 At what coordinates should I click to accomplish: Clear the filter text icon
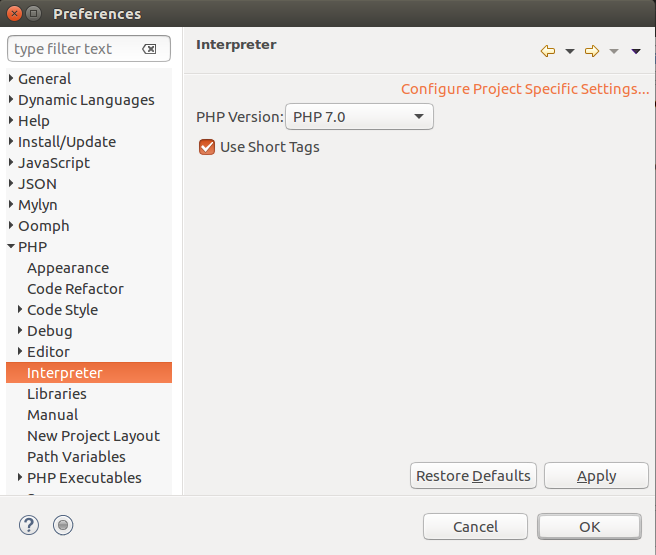pyautogui.click(x=149, y=49)
